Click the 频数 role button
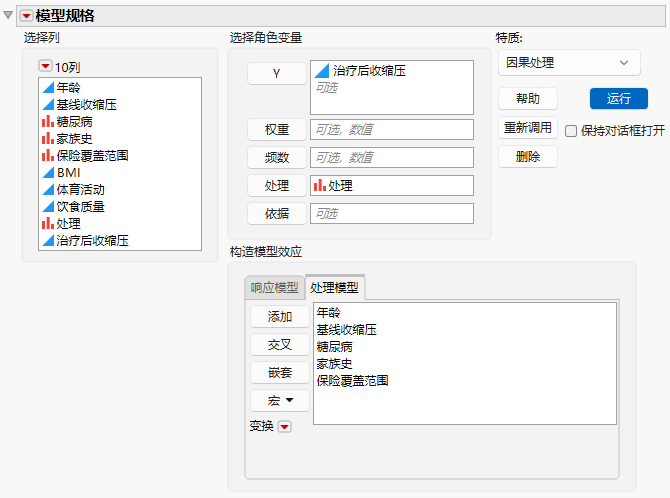The width and height of the screenshot is (670, 498). pos(277,158)
